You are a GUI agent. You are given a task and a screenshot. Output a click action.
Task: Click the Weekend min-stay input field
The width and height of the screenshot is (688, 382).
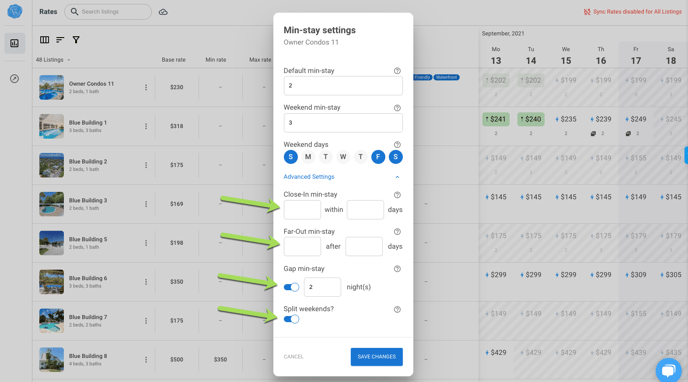click(x=343, y=123)
